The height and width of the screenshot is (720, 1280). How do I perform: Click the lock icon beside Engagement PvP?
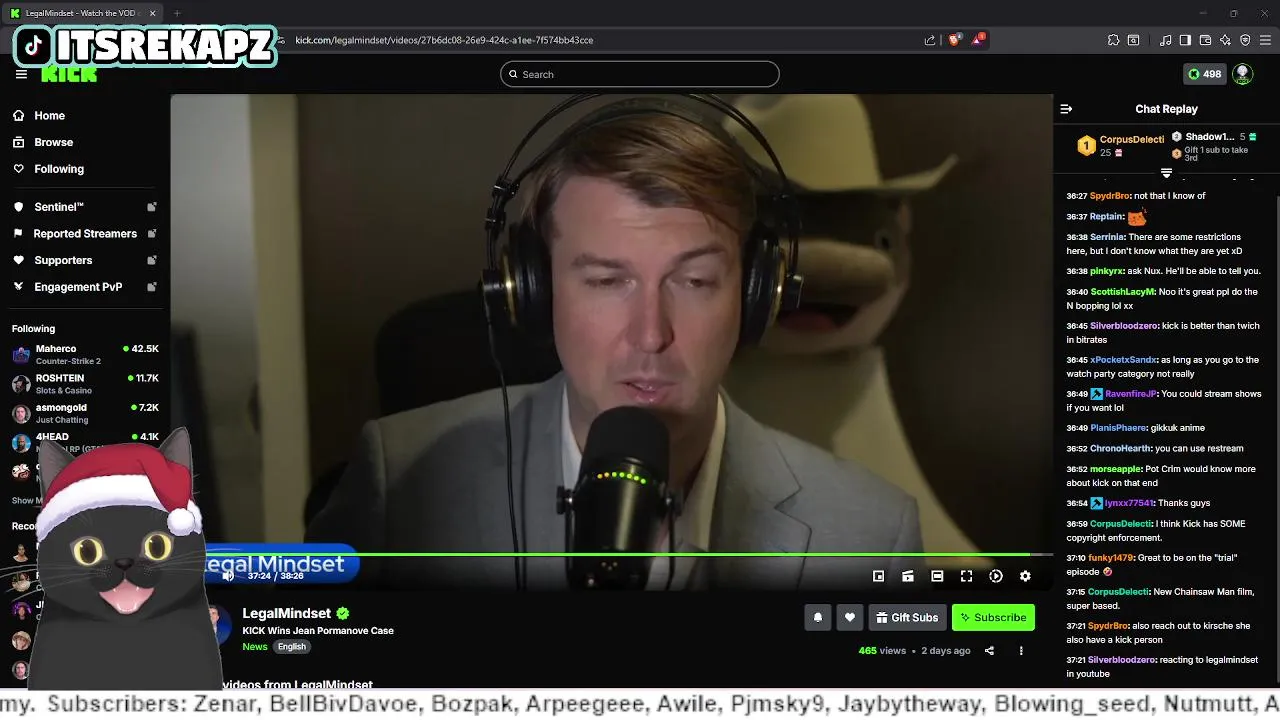pyautogui.click(x=152, y=287)
